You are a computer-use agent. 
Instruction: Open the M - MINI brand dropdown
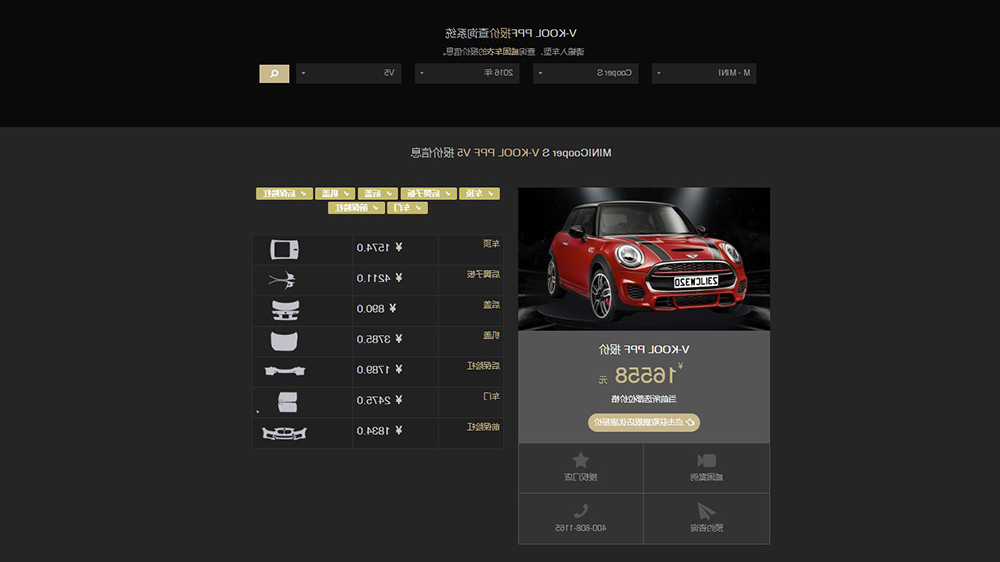click(x=704, y=73)
